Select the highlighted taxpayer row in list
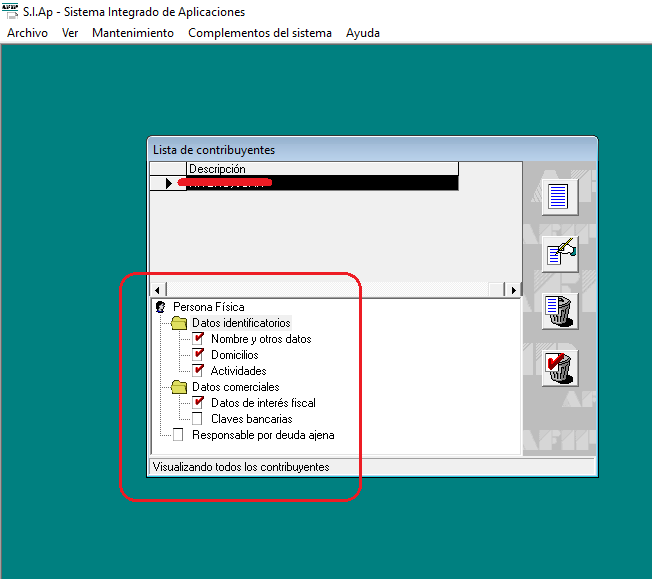Screen dimensions: 652x579 click(x=320, y=183)
